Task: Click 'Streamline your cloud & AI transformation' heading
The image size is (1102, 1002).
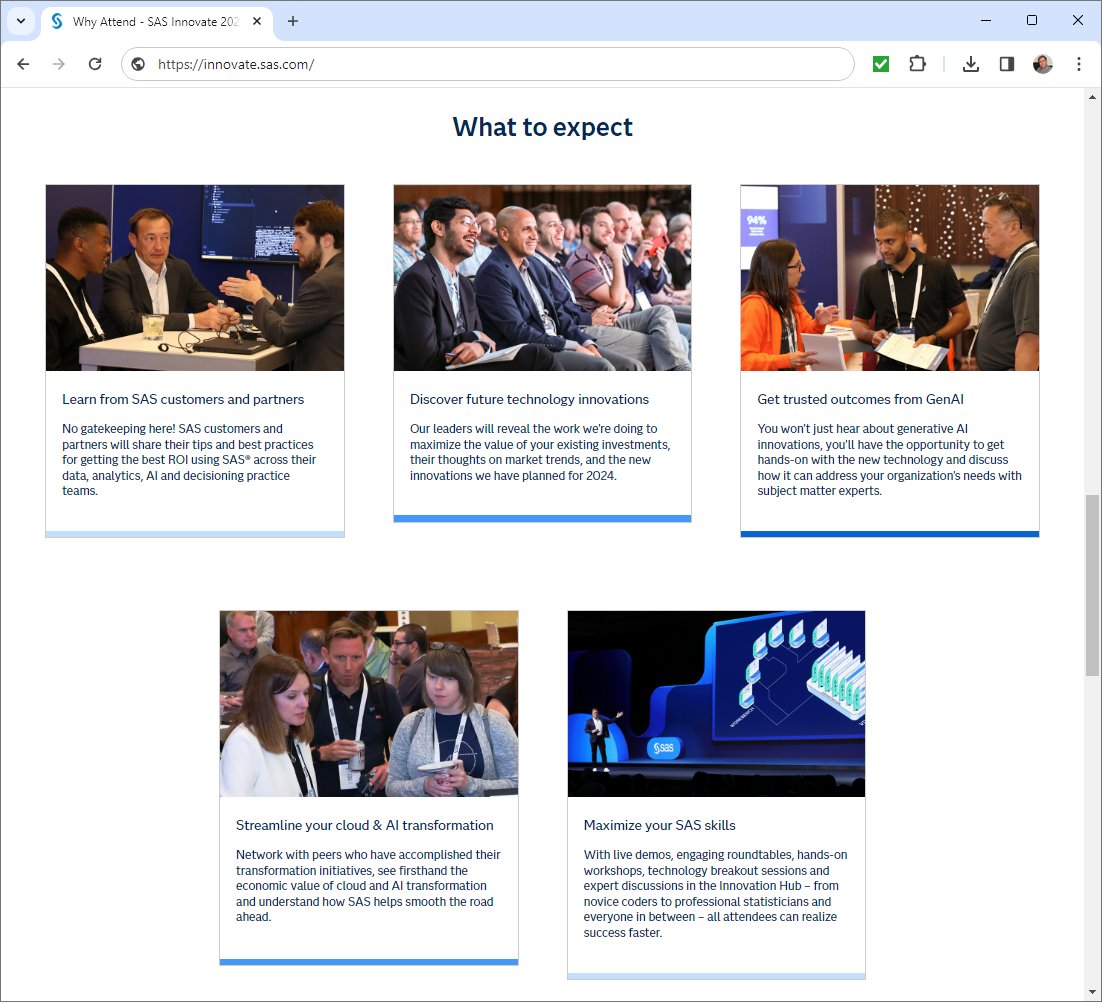Action: (365, 825)
